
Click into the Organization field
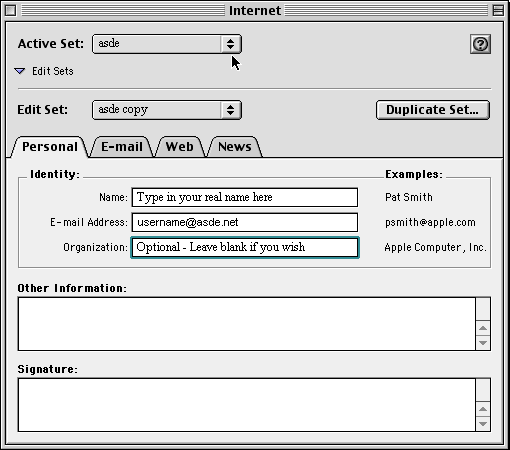pos(245,247)
